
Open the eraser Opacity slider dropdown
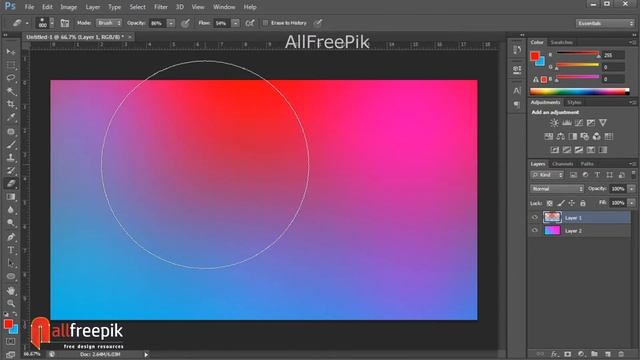171,23
